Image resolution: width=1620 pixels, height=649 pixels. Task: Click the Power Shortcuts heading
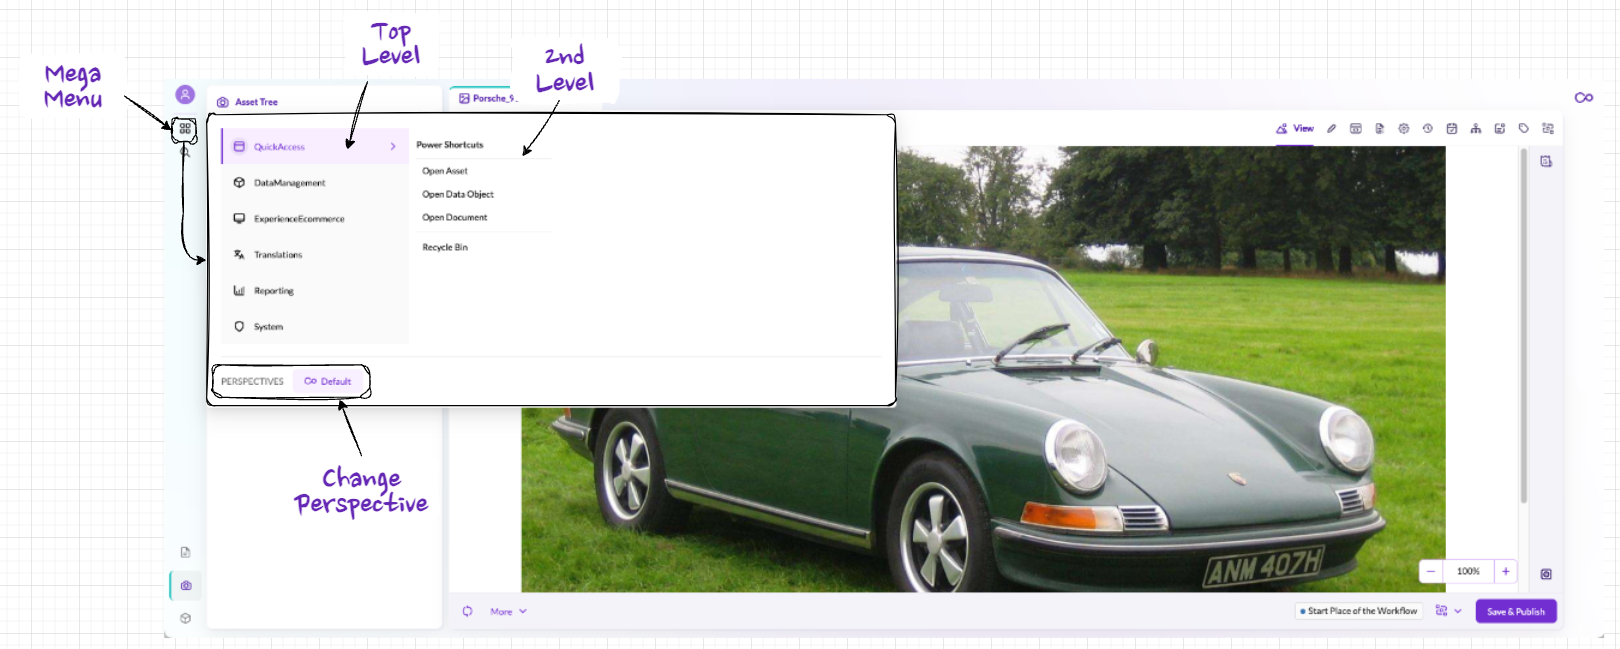click(450, 145)
